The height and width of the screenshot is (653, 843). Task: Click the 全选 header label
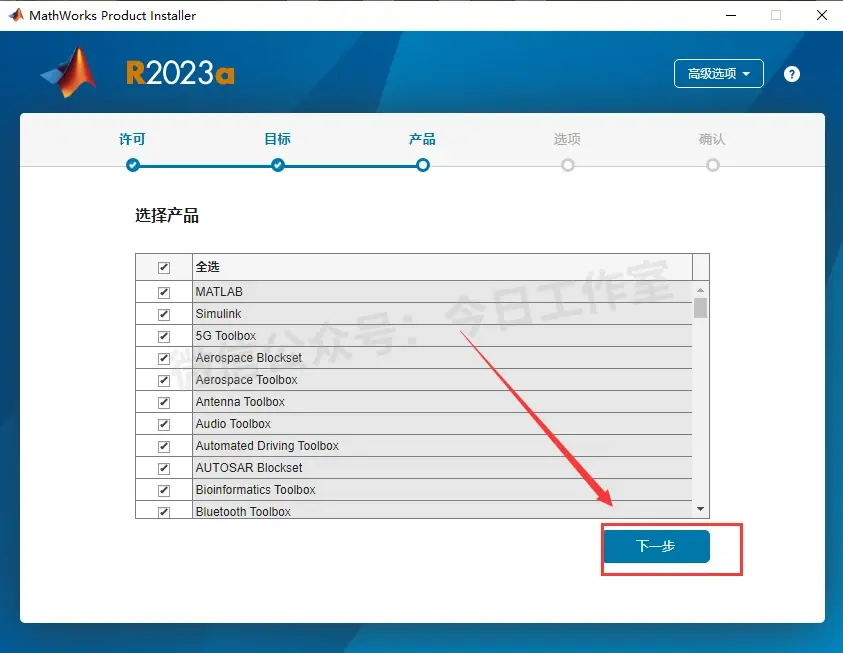pos(208,267)
